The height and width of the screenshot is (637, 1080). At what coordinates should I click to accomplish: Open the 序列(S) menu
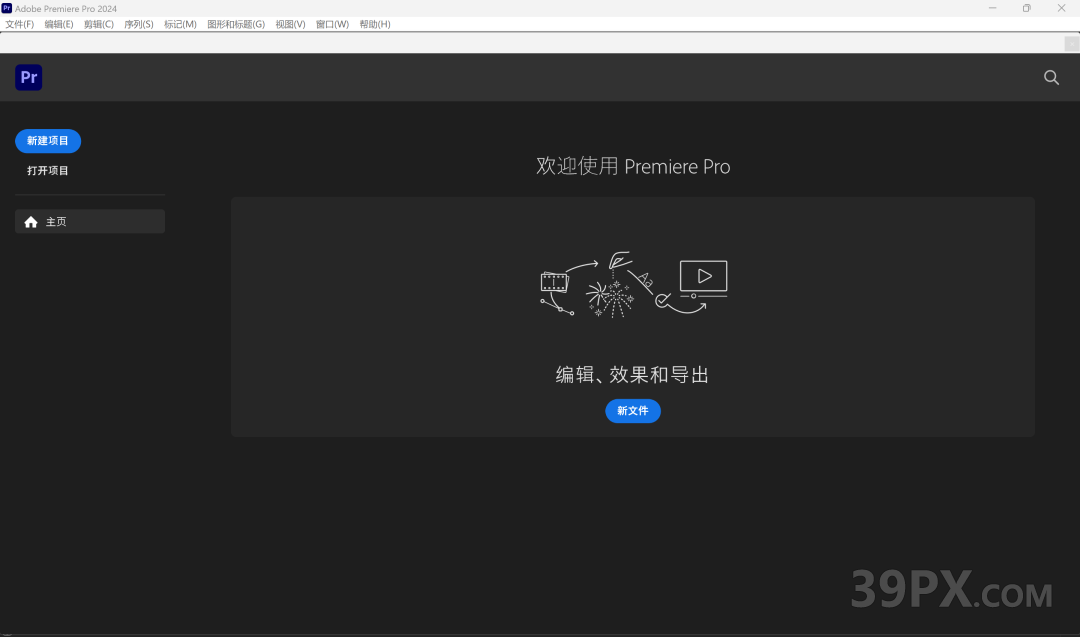[x=139, y=24]
